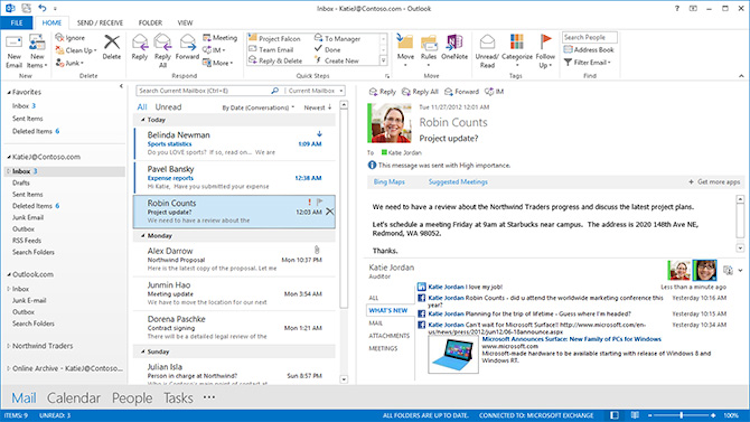Screen dimensions: 750x422
Task: Switch to the FOLDER ribbon tab
Action: click(150, 22)
